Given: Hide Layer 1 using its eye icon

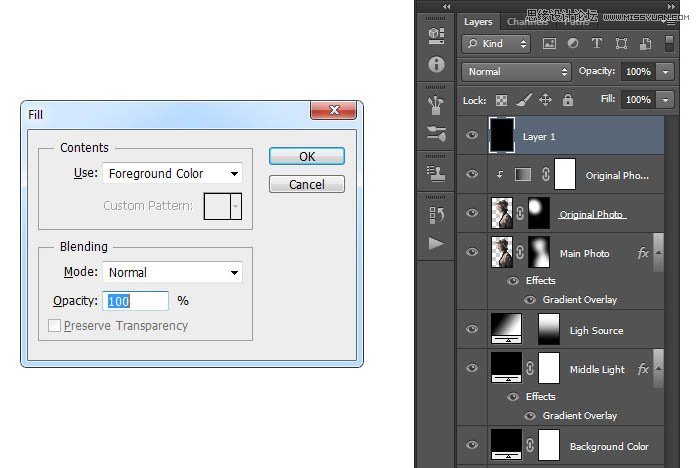Looking at the screenshot, I should tap(473, 136).
